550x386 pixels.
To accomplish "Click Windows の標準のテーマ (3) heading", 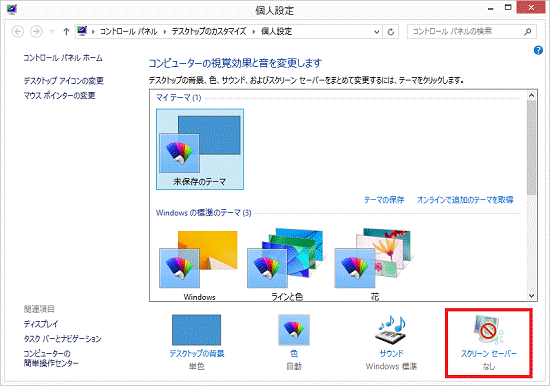I will pyautogui.click(x=203, y=213).
